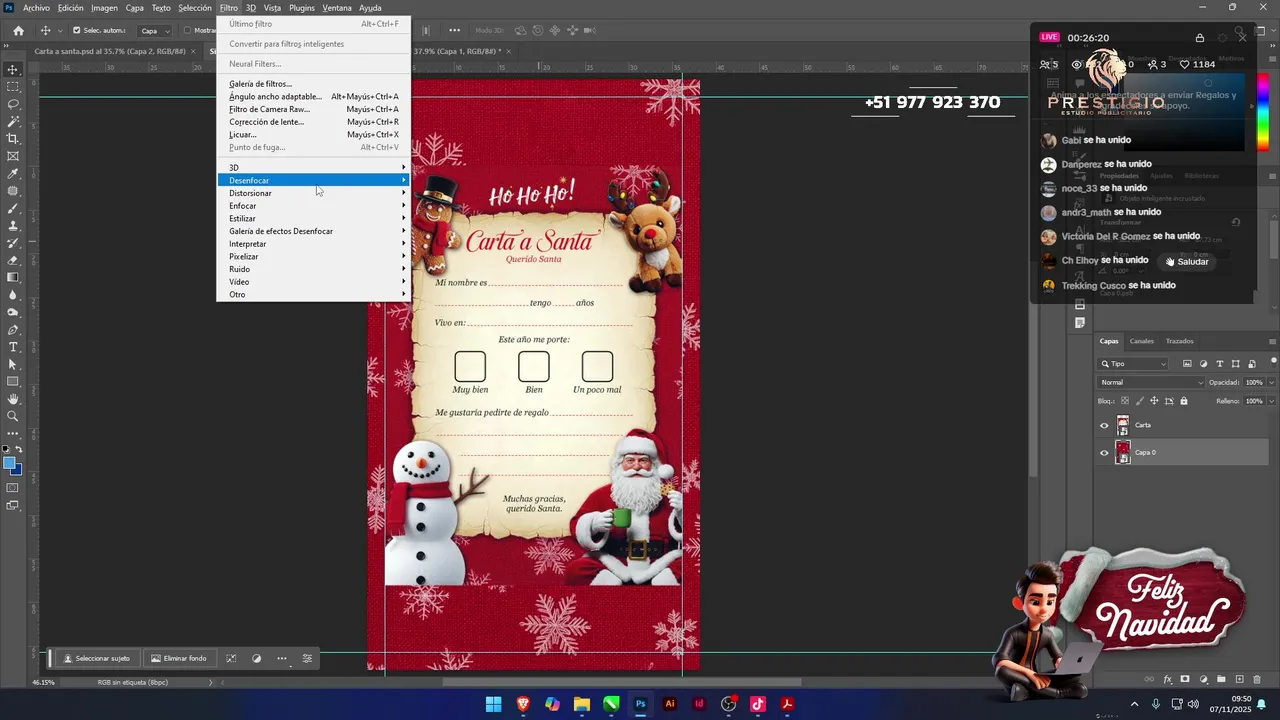Toggle the layer filter on/off switch
Screen dimensions: 1280x720
click(1272, 362)
